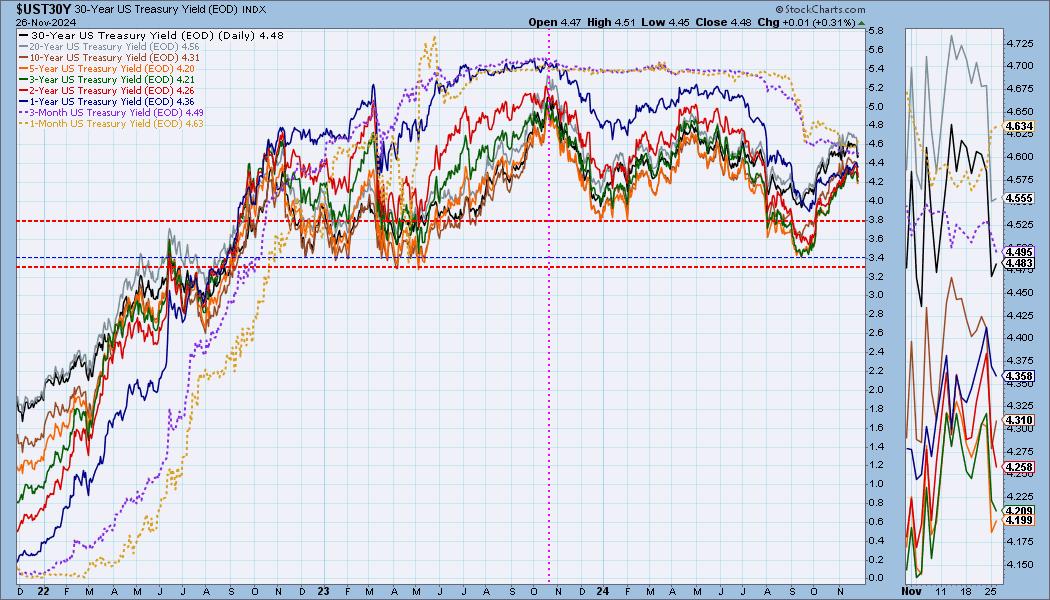Click the 4.310 price tag in right panel
The image size is (1050, 600).
click(1020, 421)
